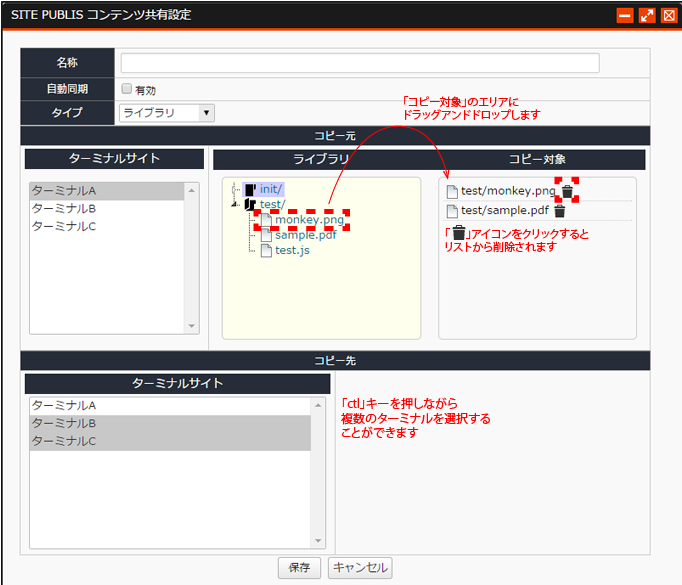This screenshot has height=585, width=682.
Task: Select ターミナルB in copy source list
Action: pyautogui.click(x=107, y=209)
